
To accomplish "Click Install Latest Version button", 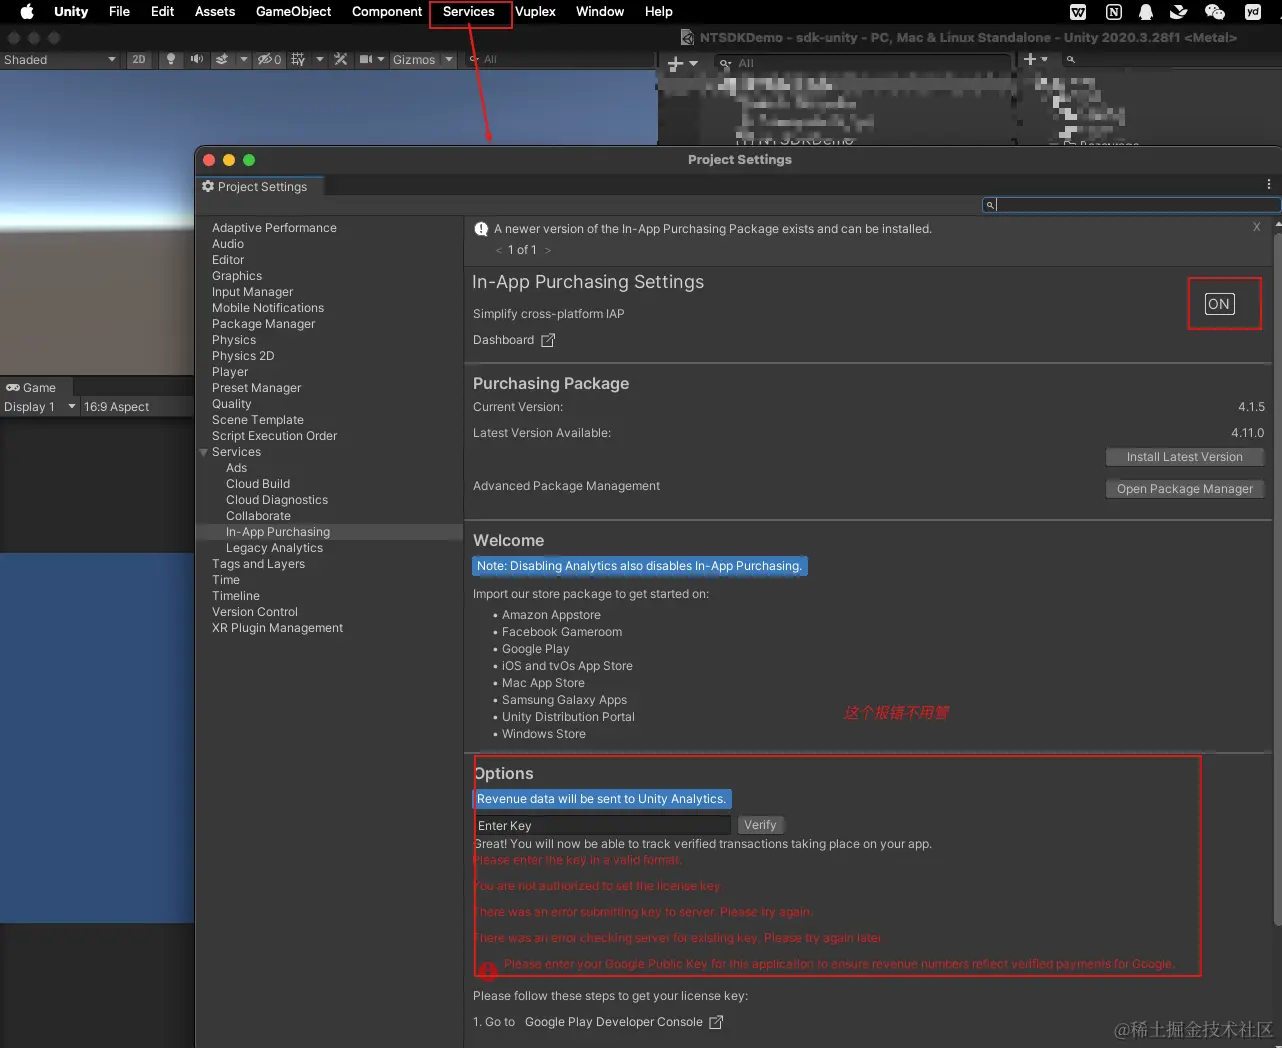I will [x=1185, y=457].
